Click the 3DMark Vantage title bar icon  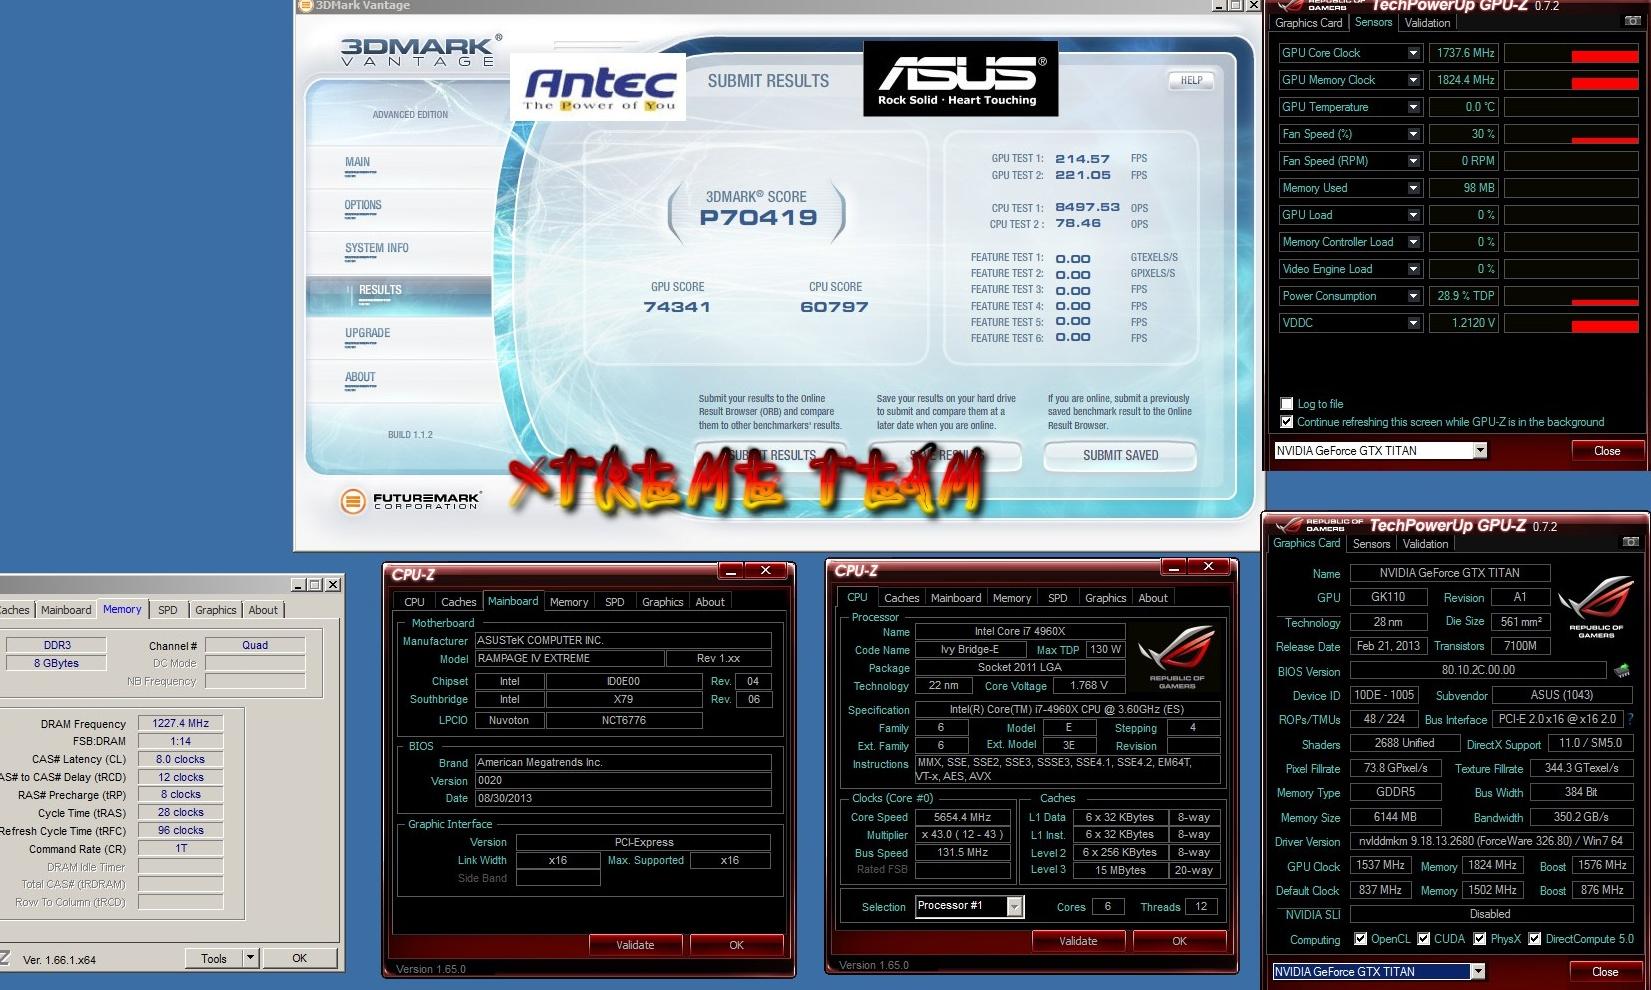[306, 5]
